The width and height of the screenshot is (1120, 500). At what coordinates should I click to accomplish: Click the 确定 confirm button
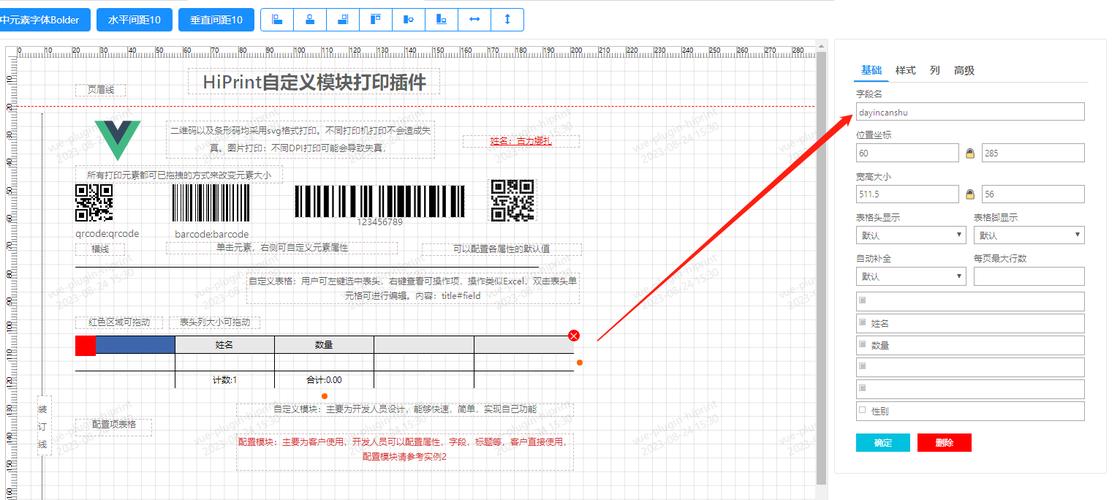point(883,443)
